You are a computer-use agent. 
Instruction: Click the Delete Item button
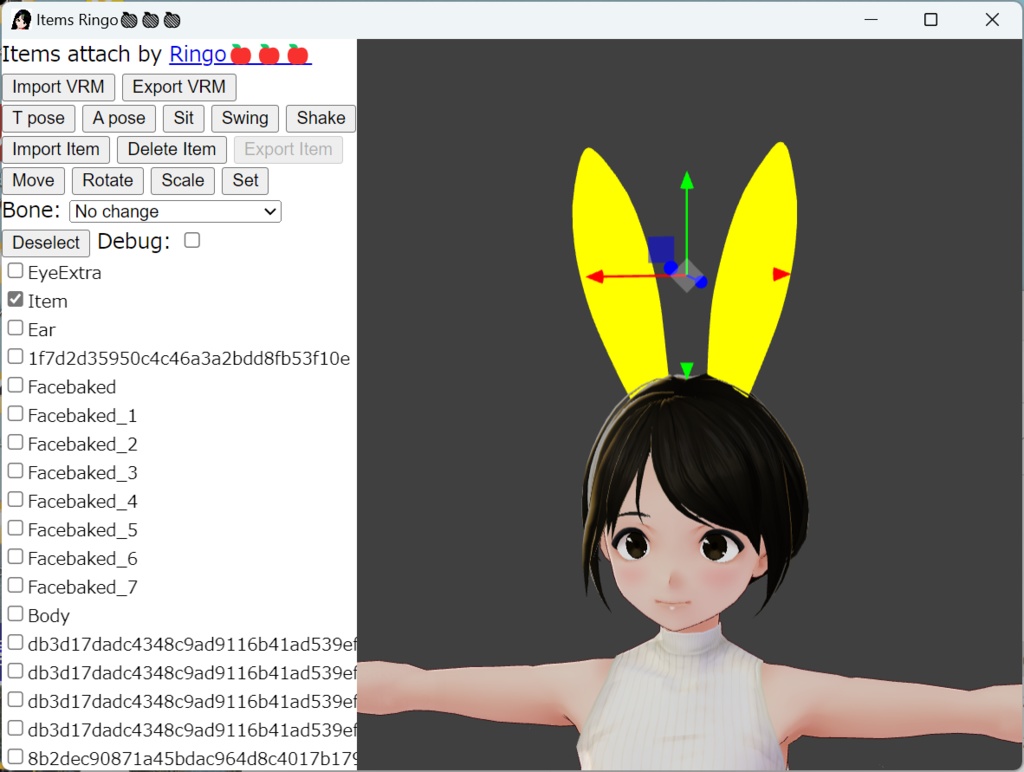coord(171,149)
